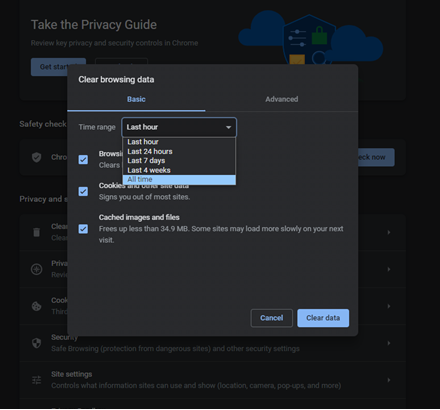Image resolution: width=440 pixels, height=410 pixels.
Task: Click the 'Clear browsing data' dialog title
Action: (116, 80)
